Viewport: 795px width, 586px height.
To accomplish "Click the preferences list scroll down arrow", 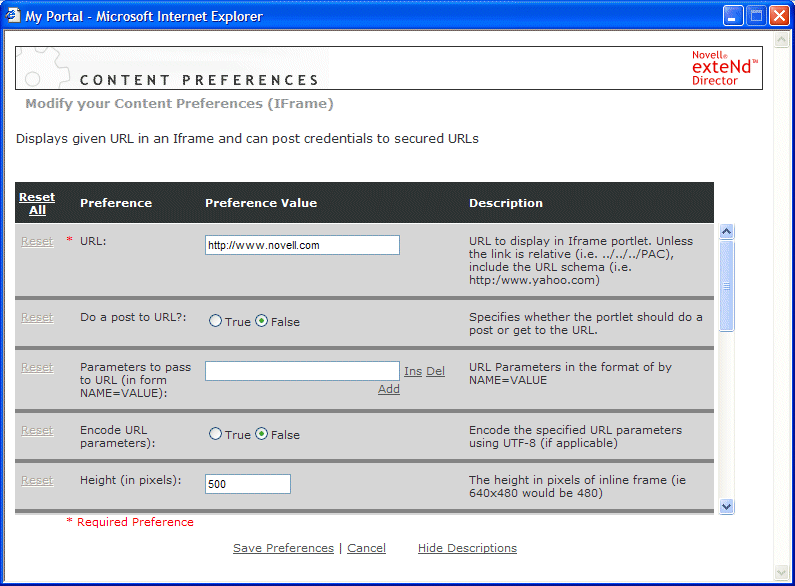I will pos(727,506).
